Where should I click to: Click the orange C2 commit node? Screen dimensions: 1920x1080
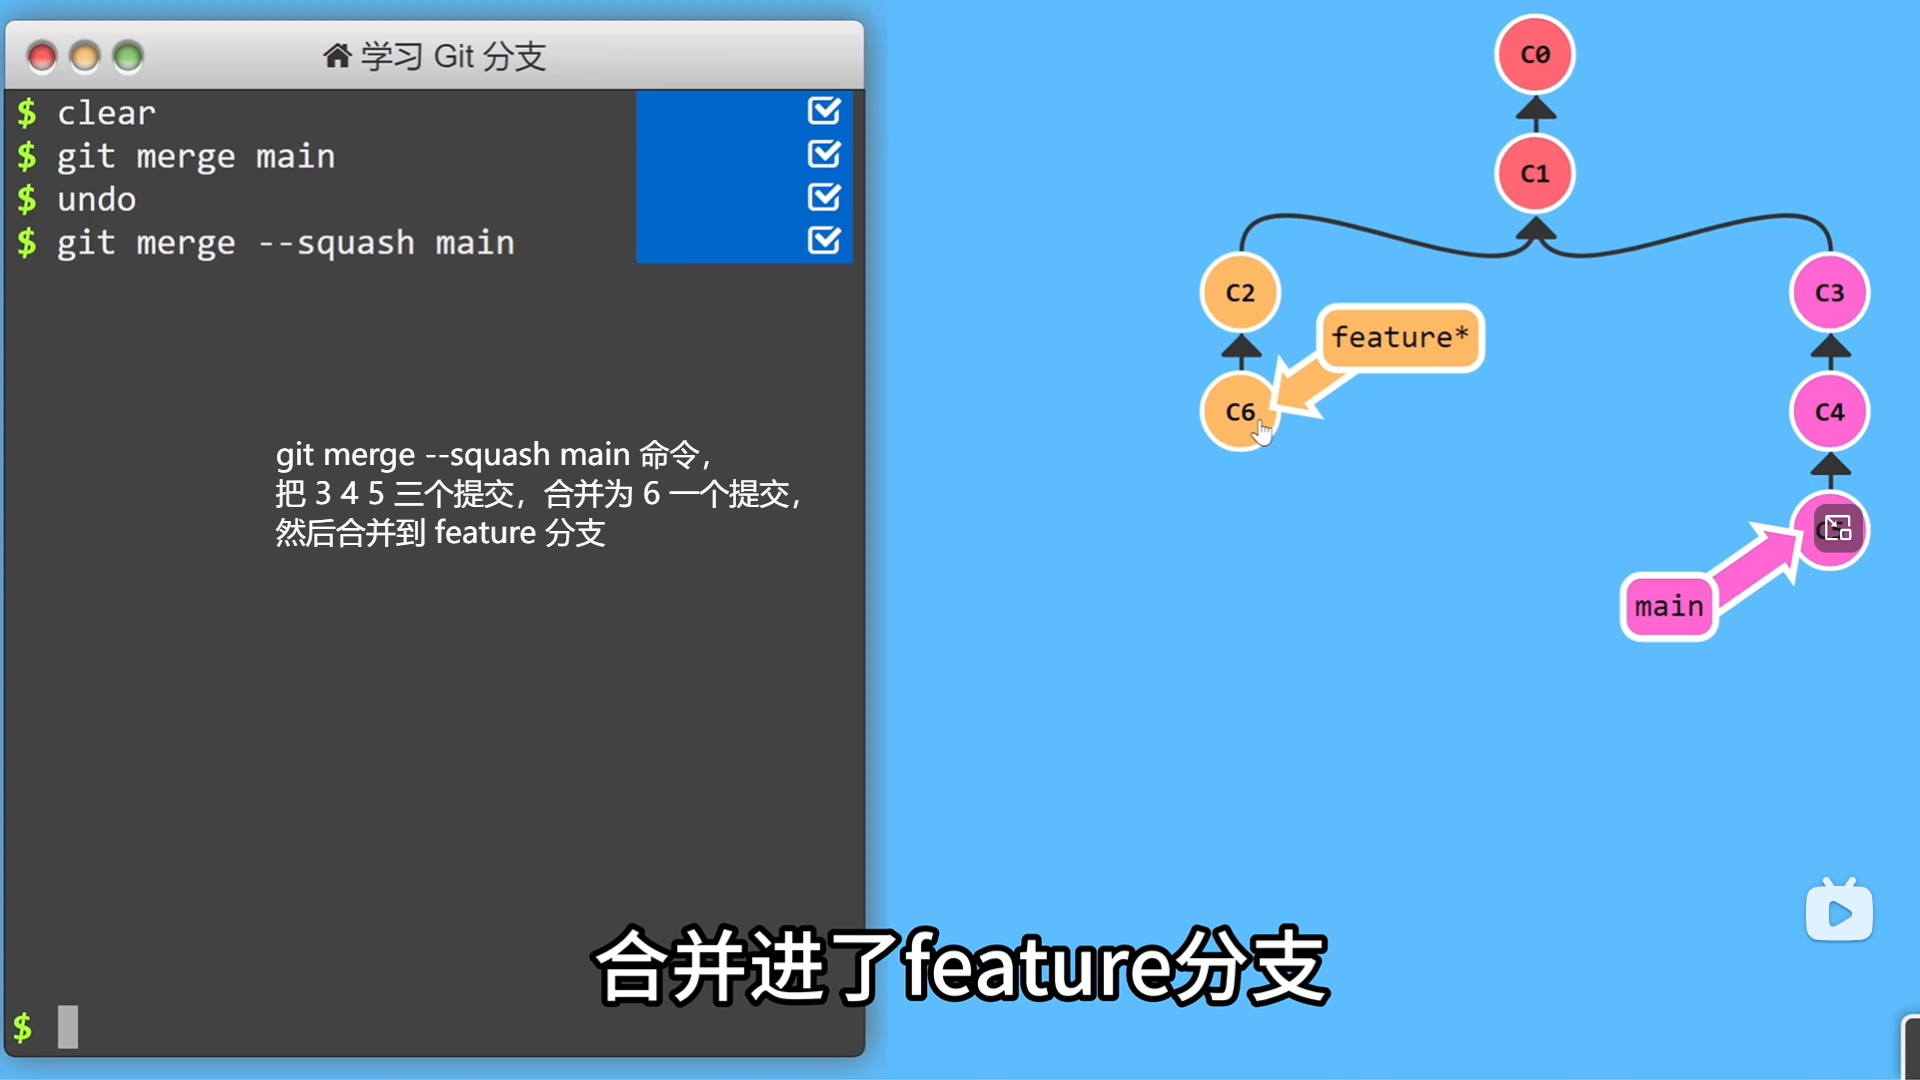1240,292
